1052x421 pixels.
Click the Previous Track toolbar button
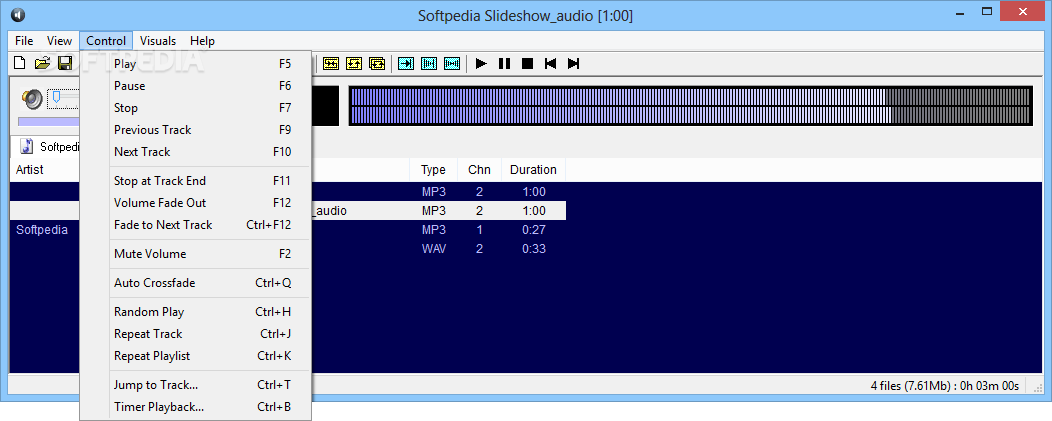point(550,64)
